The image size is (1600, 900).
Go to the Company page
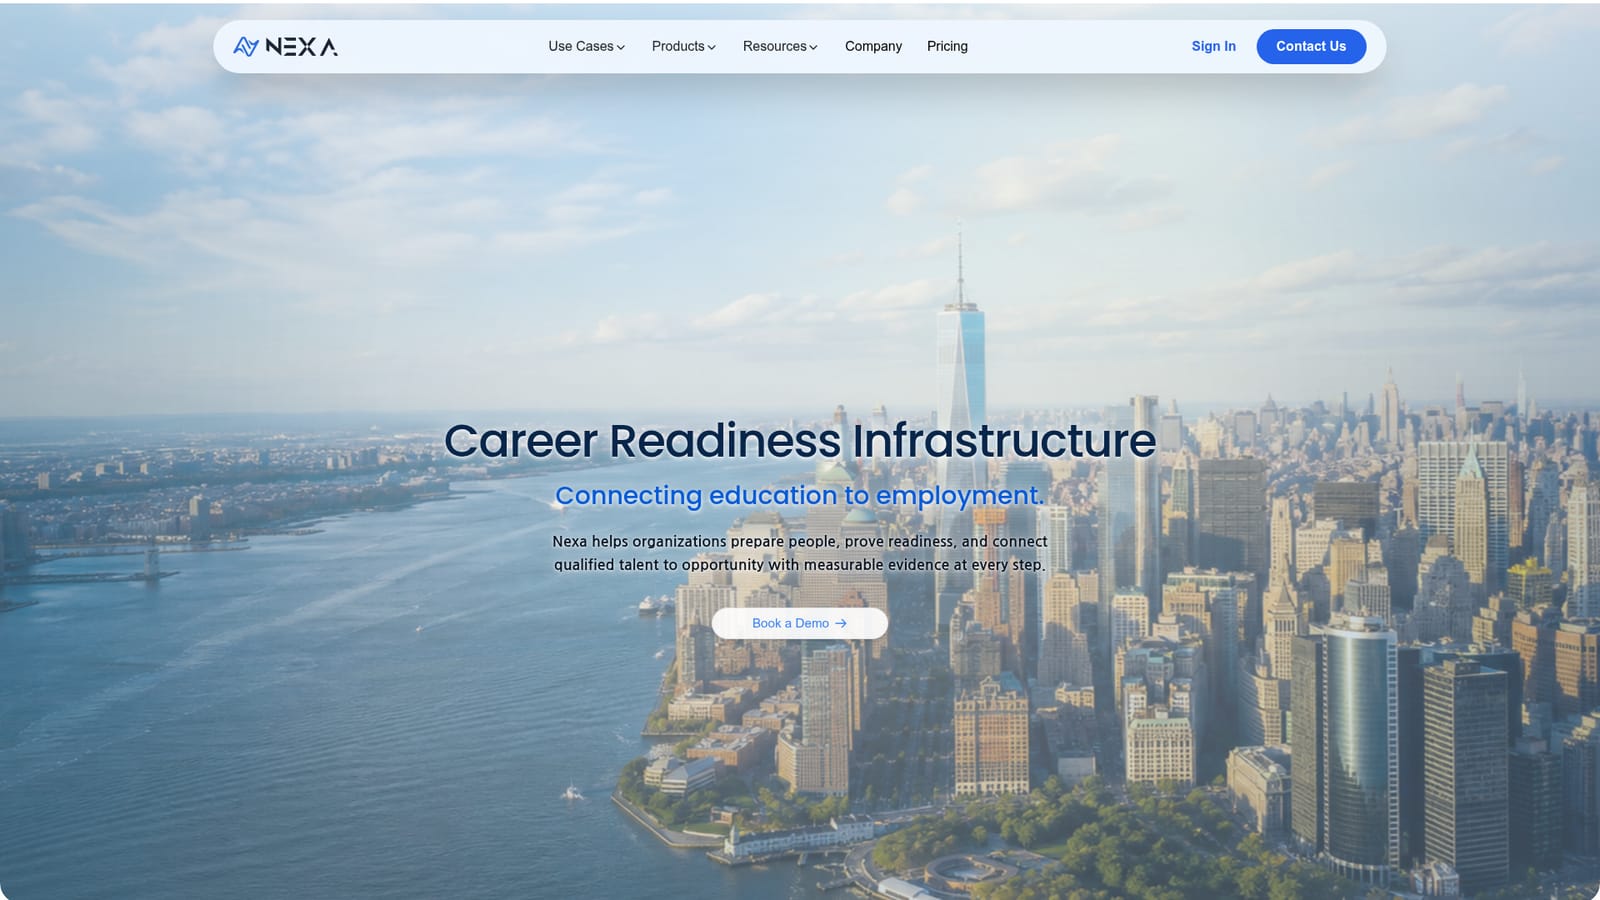[x=873, y=46]
